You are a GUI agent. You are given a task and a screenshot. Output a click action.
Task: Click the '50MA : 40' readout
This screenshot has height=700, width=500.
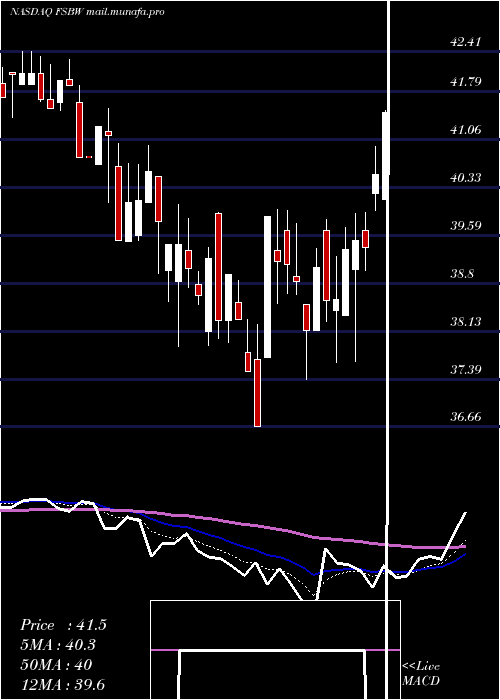pos(56,665)
